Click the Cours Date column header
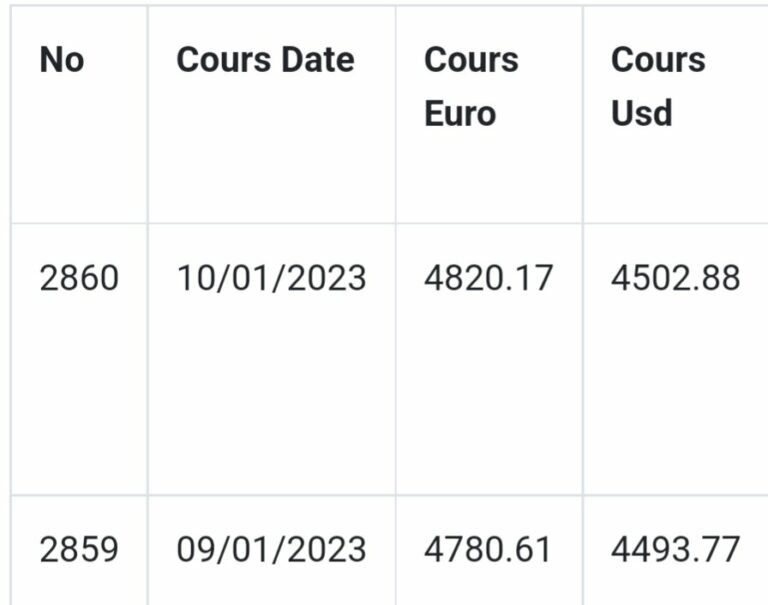768x605 pixels. coord(265,60)
